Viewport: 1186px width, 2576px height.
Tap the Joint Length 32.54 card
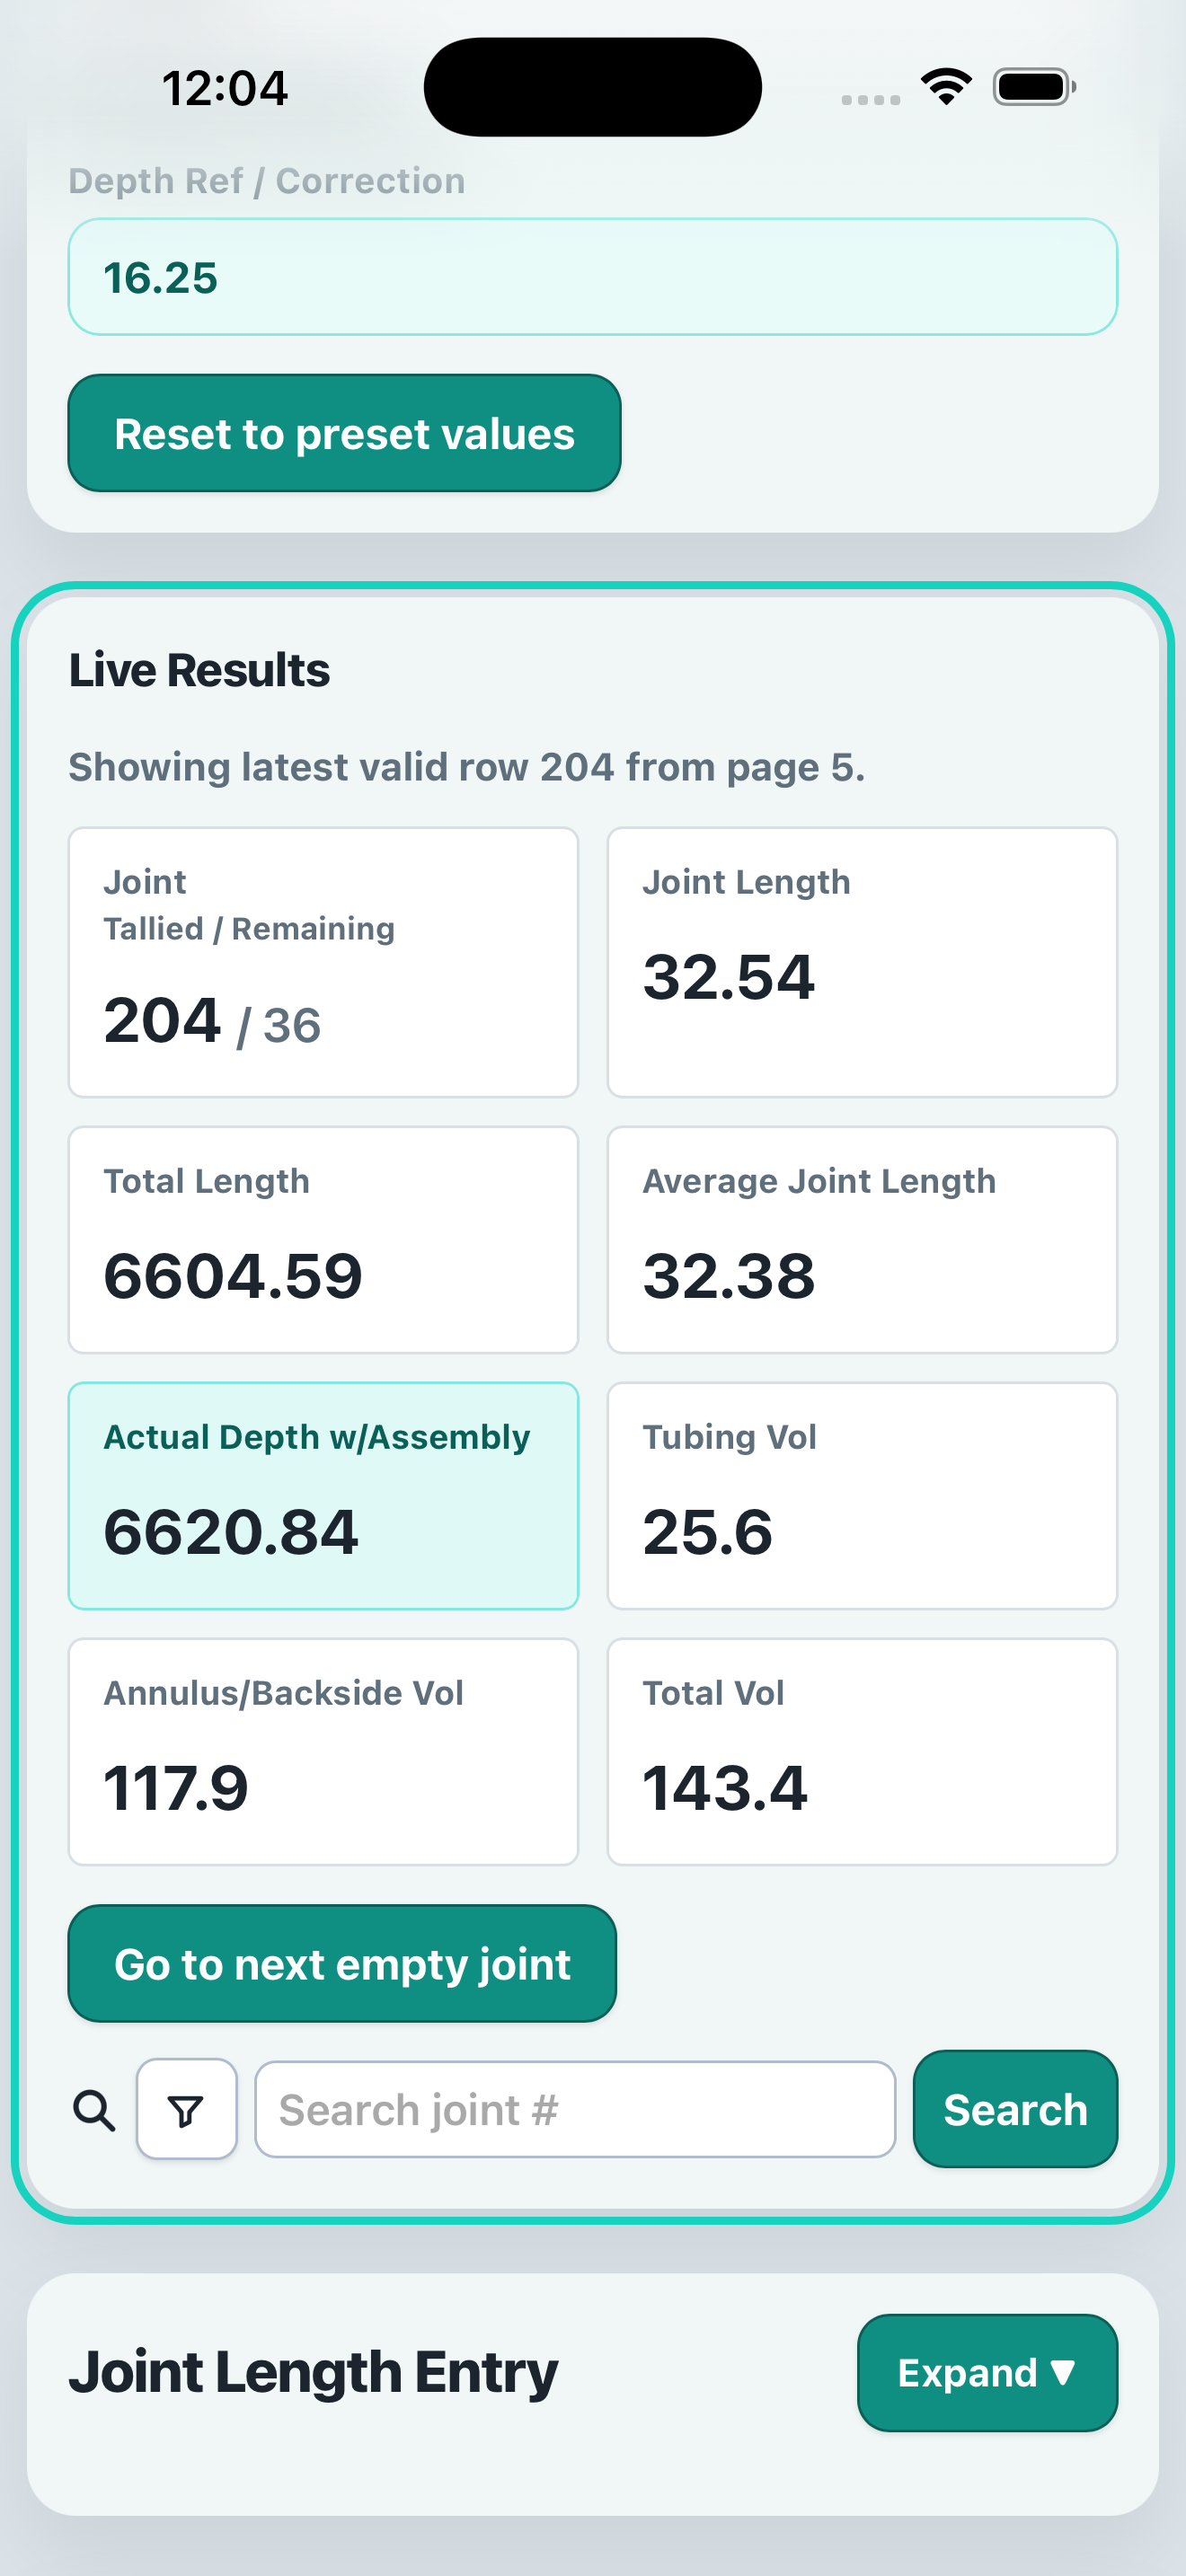(x=862, y=962)
